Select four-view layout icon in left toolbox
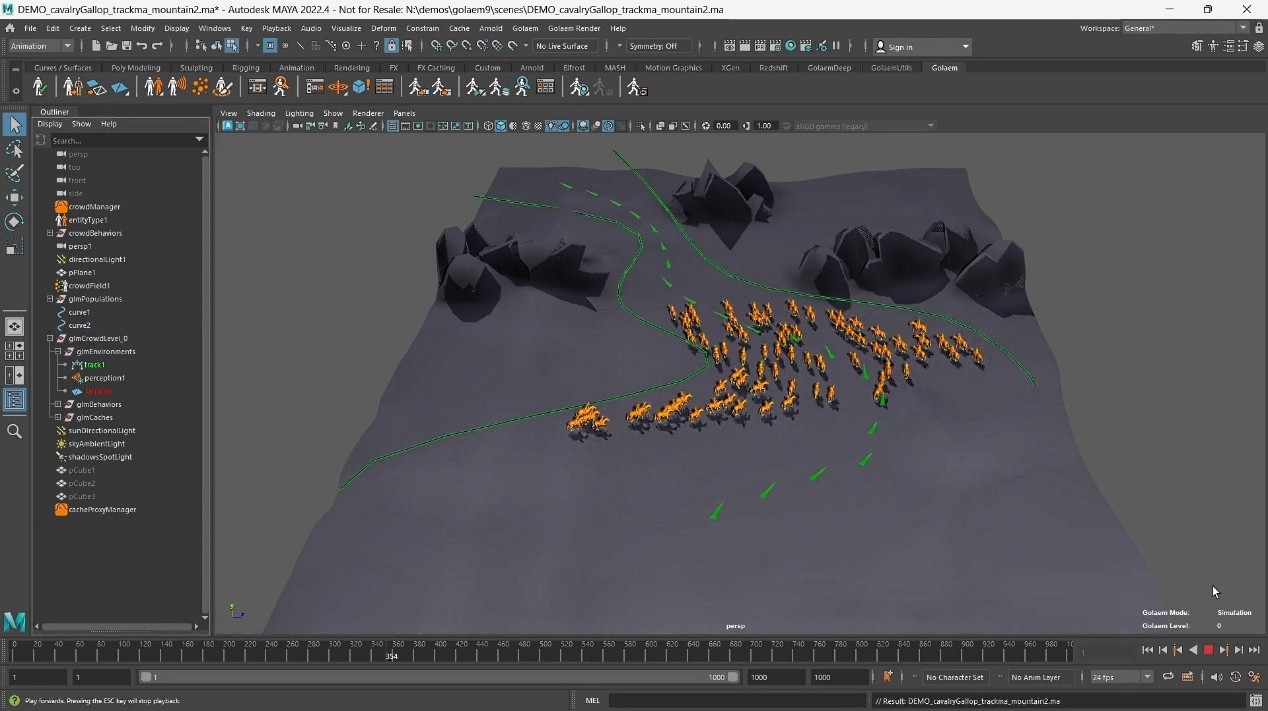Viewport: 1268px width, 711px height. point(14,350)
